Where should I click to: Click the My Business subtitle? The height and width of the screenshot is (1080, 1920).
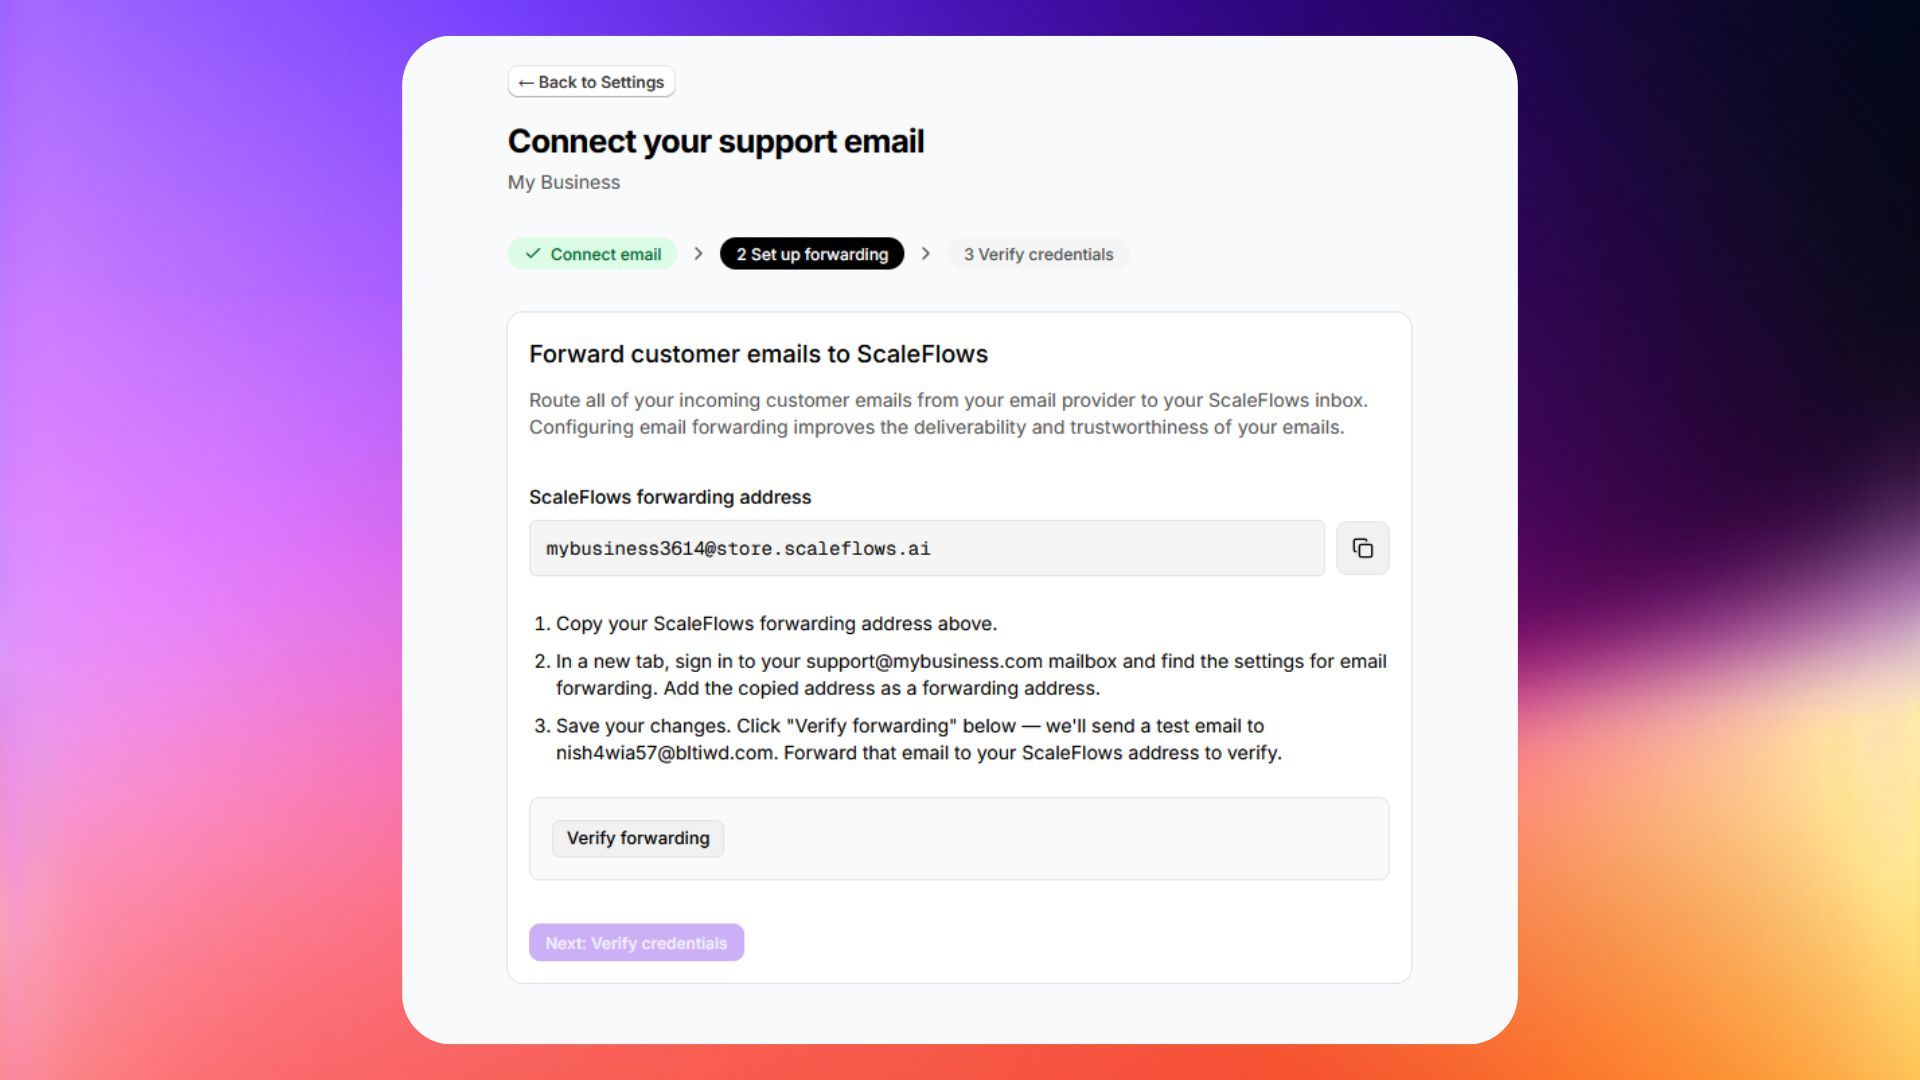564,182
